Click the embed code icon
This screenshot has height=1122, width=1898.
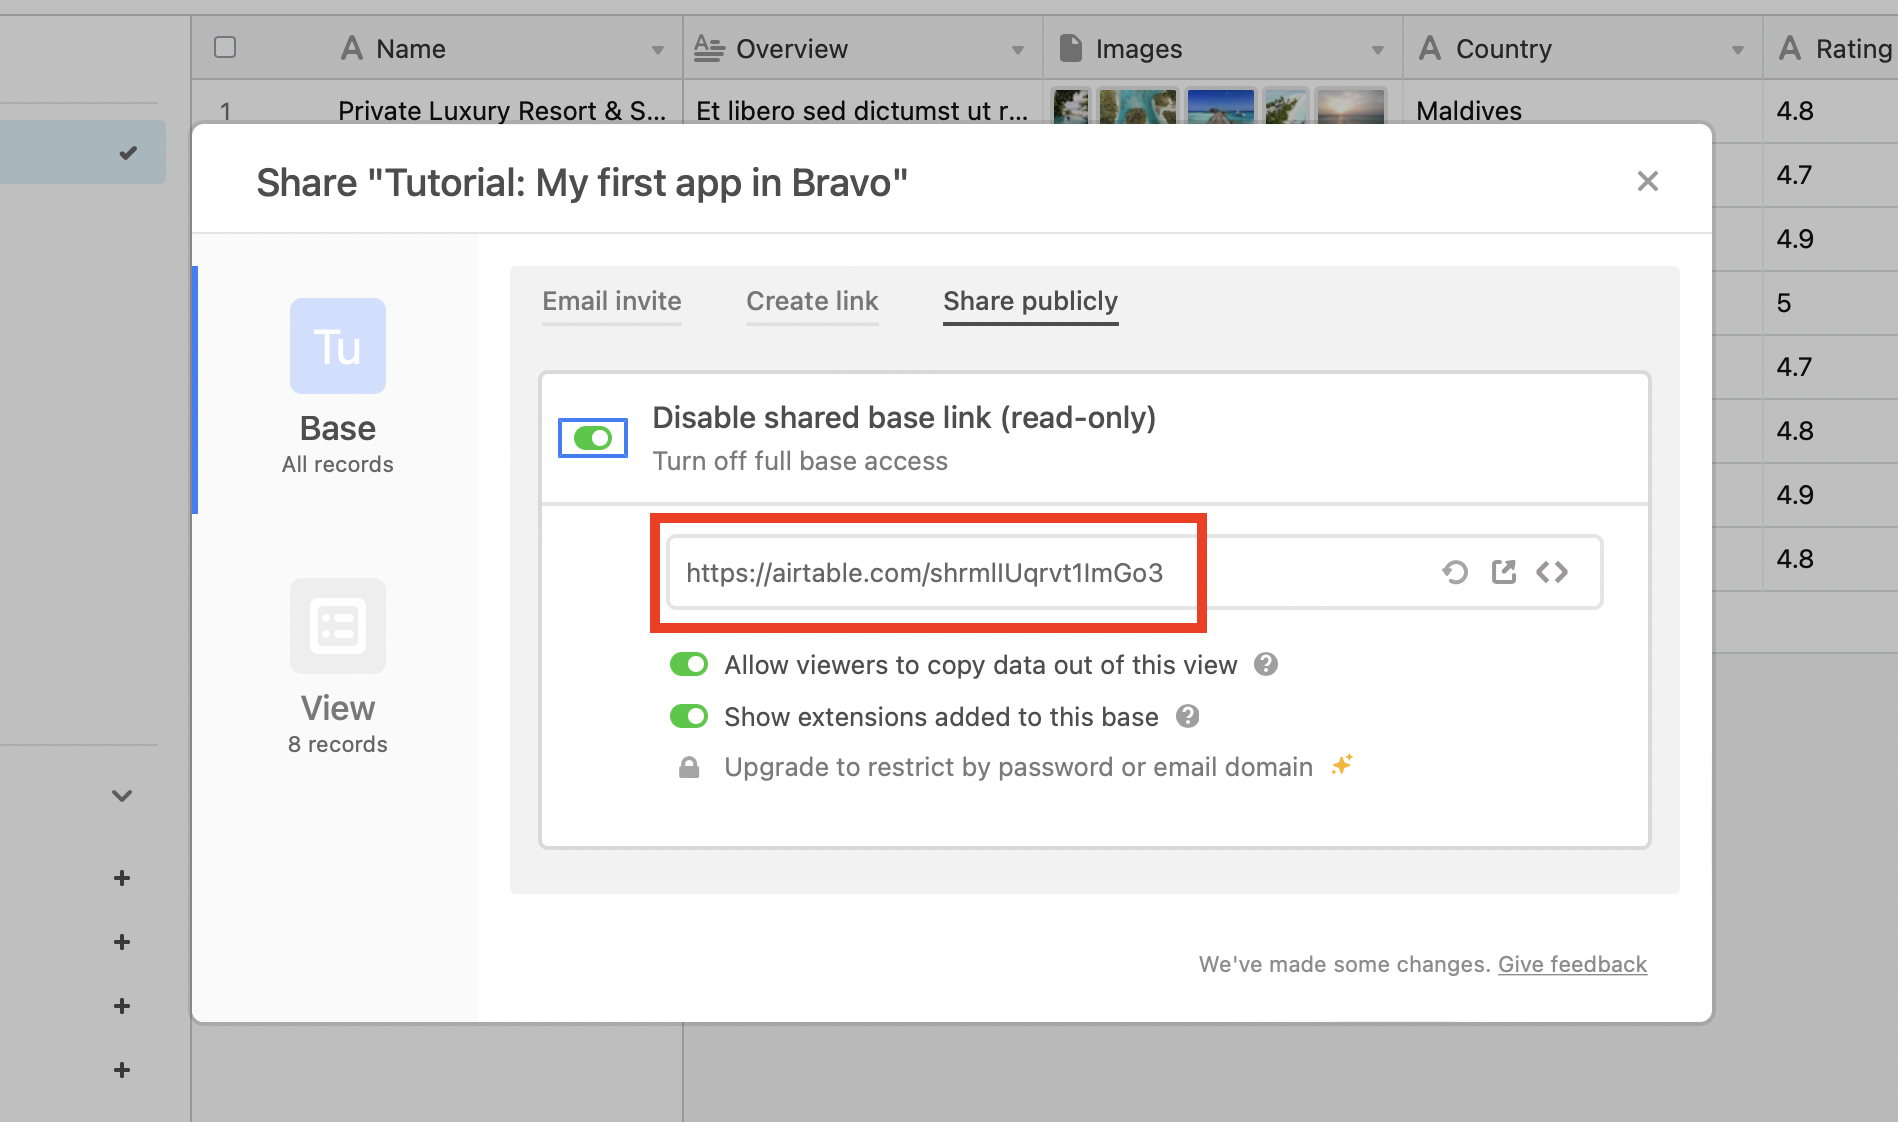tap(1552, 572)
